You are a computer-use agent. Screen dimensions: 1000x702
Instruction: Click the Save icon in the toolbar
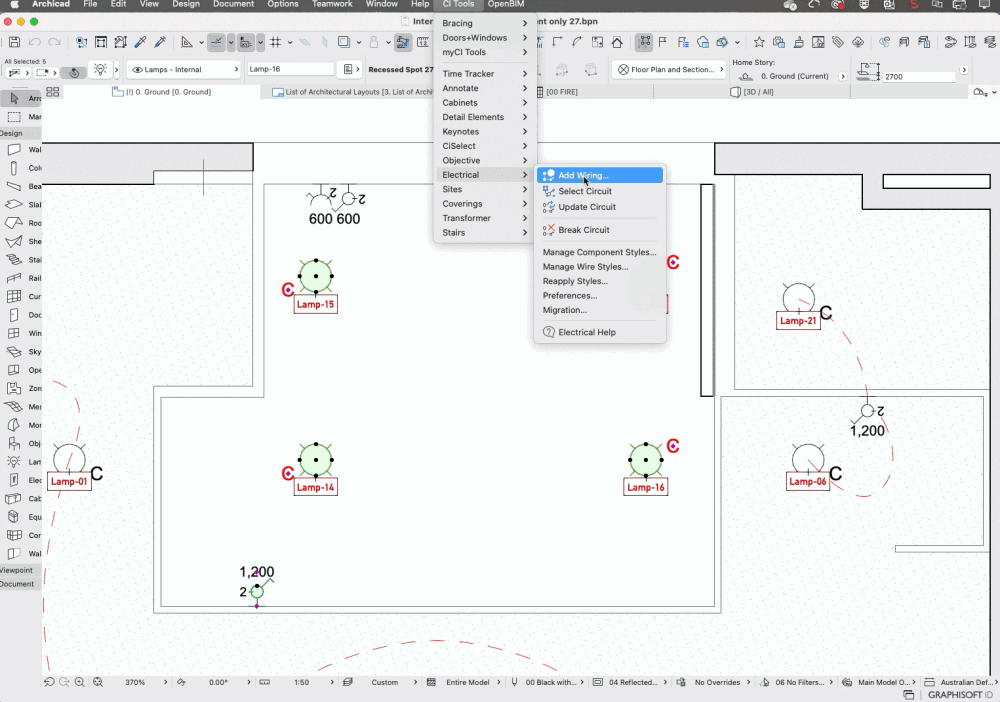tap(14, 42)
